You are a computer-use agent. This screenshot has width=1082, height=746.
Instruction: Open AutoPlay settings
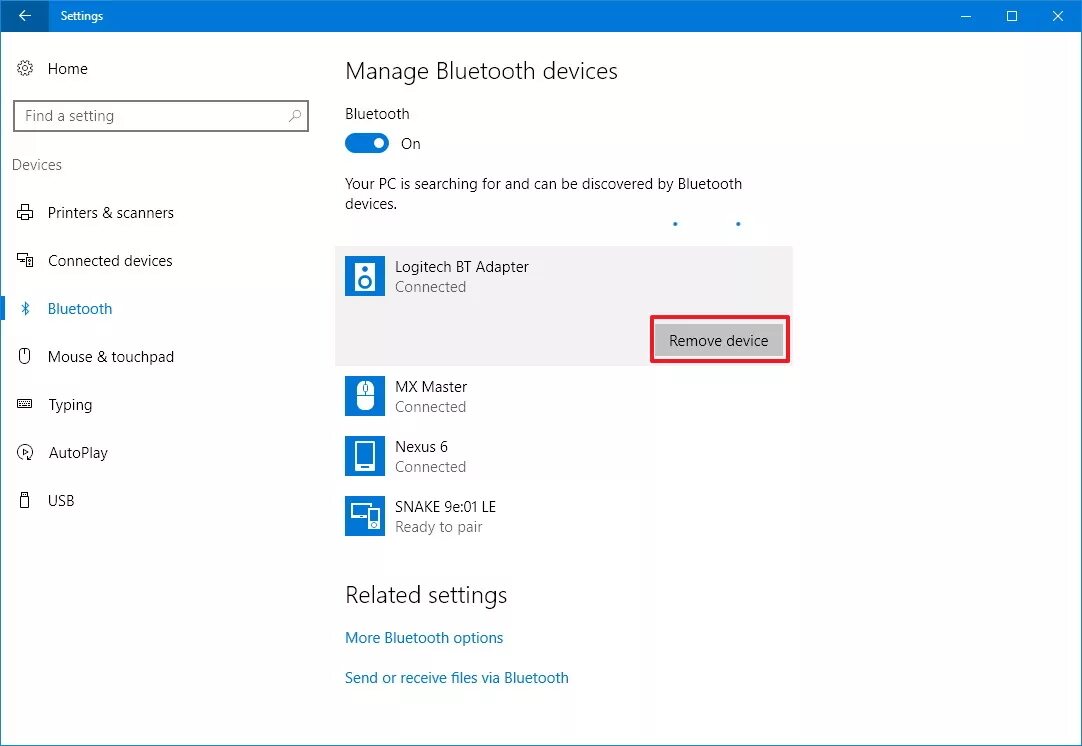78,452
